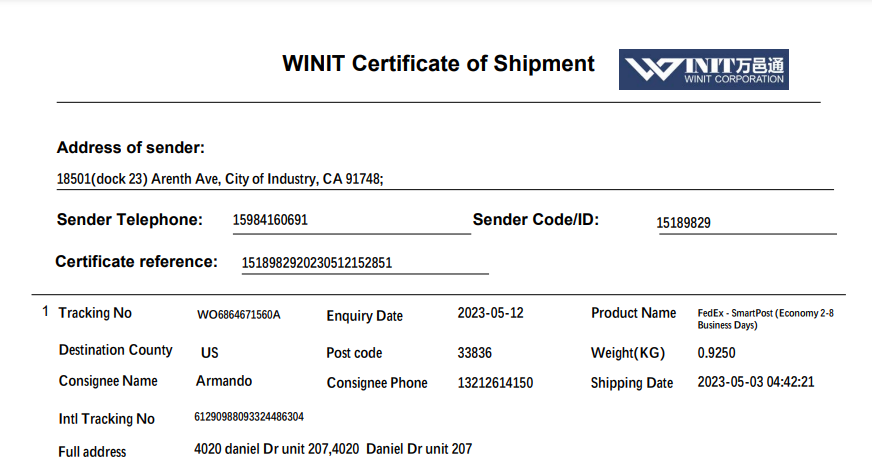Click the Enquiry Date value 2023-05-12
This screenshot has width=872, height=463.
pos(490,313)
